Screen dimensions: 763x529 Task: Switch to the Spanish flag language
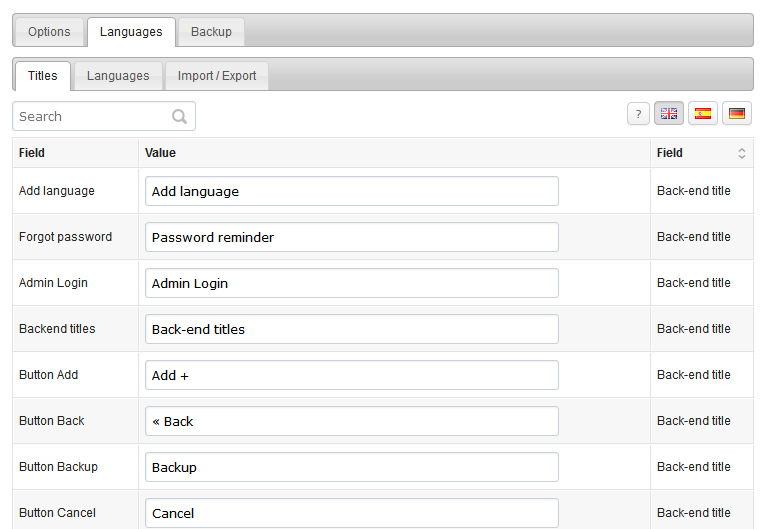click(x=703, y=114)
